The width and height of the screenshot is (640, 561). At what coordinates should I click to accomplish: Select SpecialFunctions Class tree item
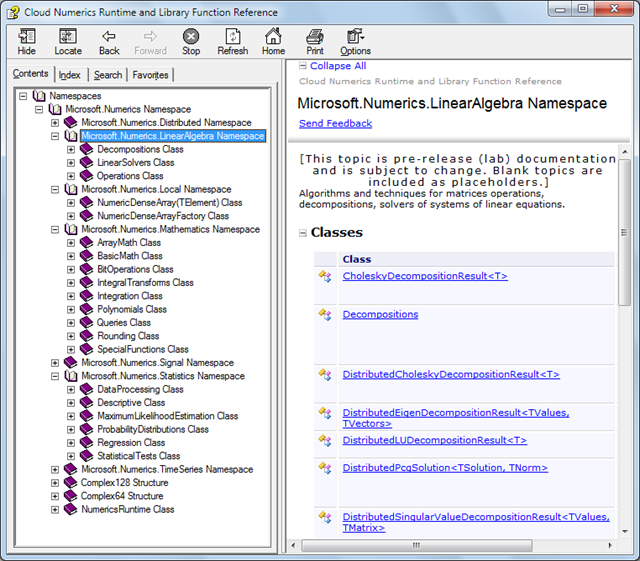[143, 349]
